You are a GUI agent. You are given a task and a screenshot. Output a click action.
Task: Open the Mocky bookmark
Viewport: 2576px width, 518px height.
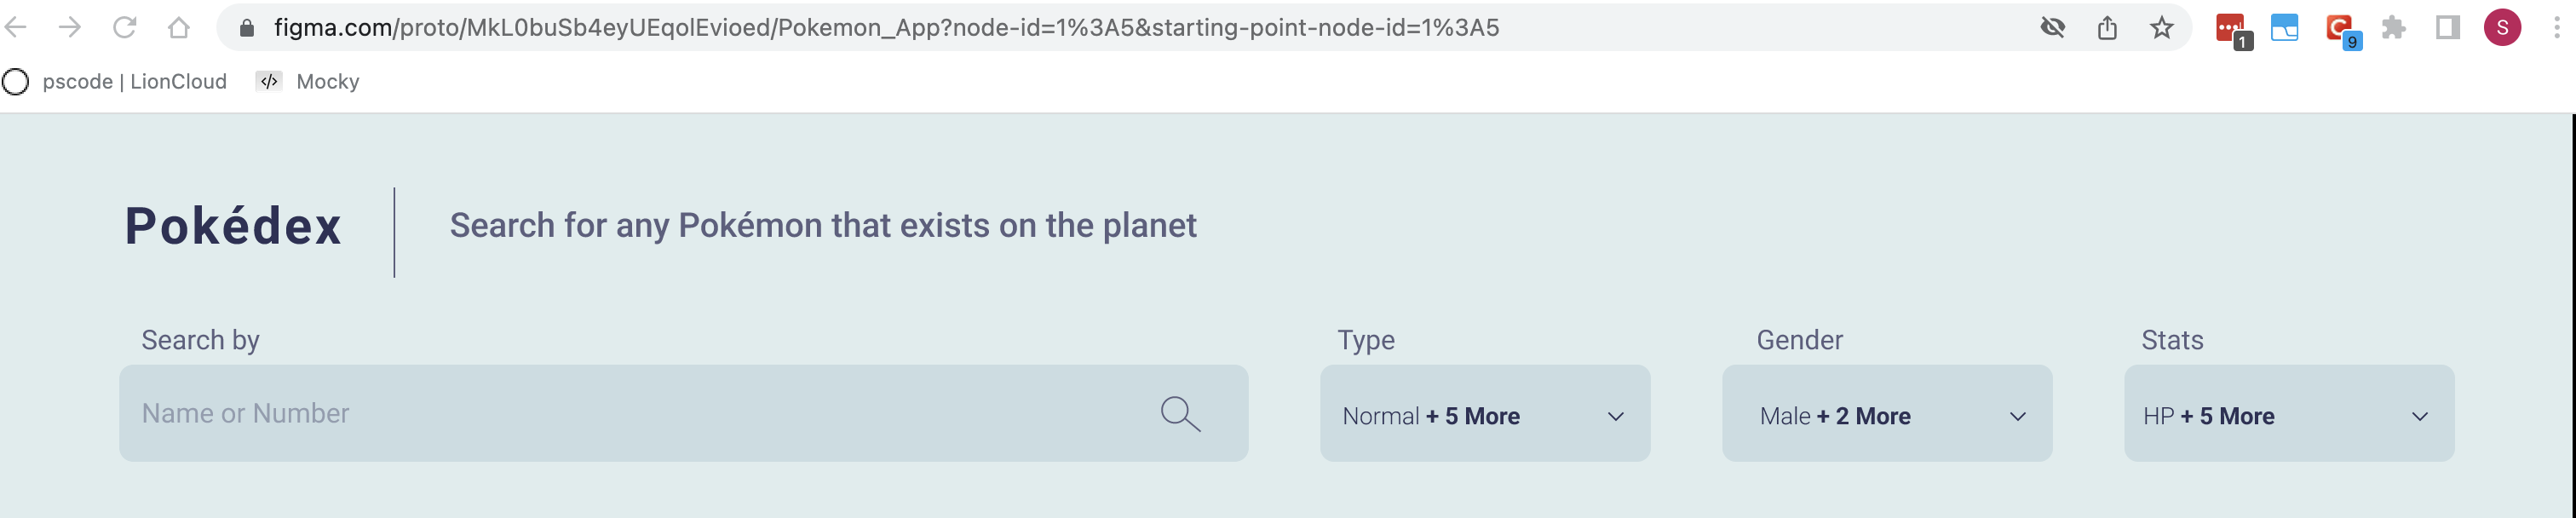tap(309, 82)
